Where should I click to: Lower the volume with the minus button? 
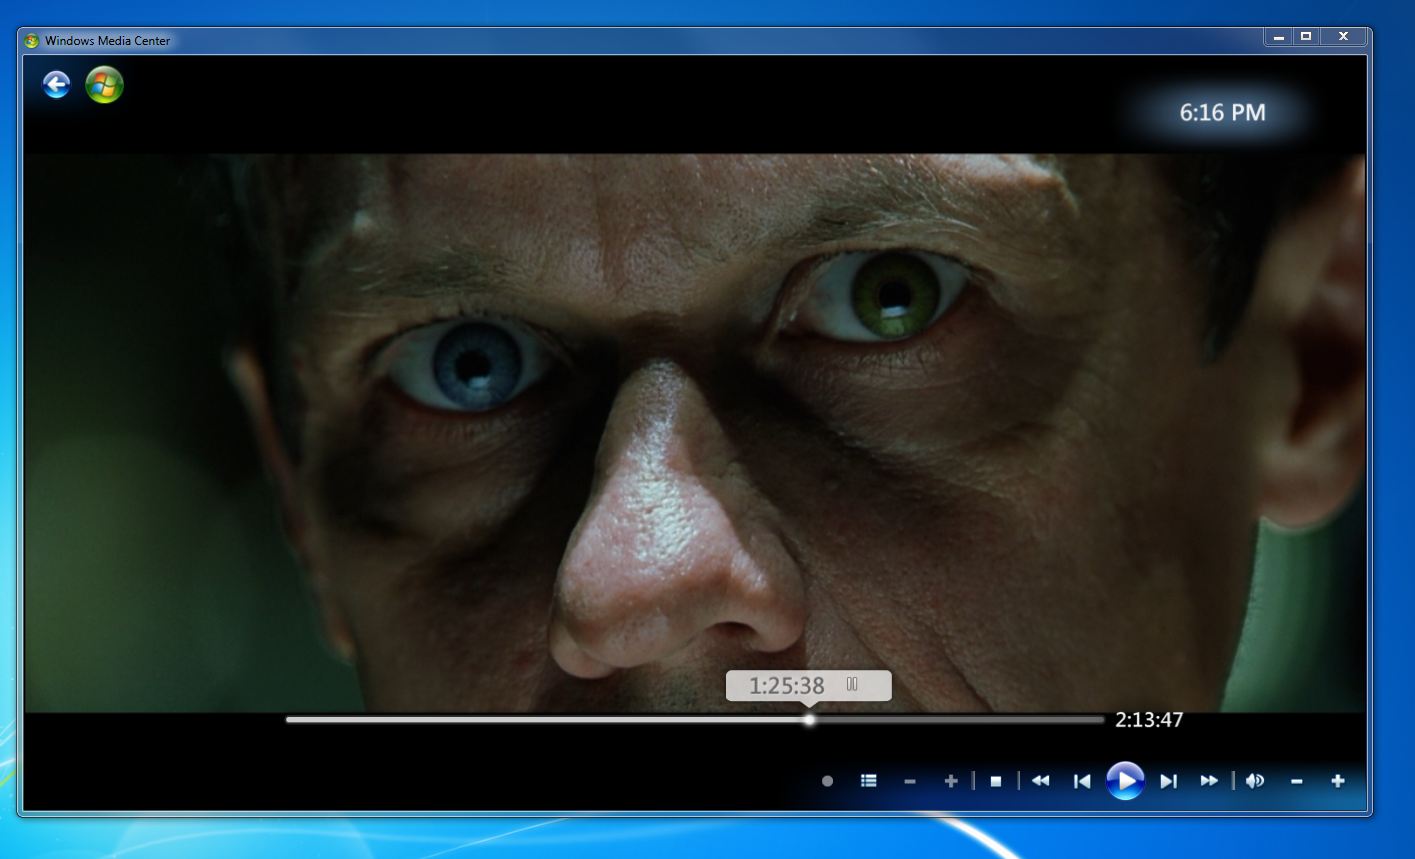click(1297, 781)
